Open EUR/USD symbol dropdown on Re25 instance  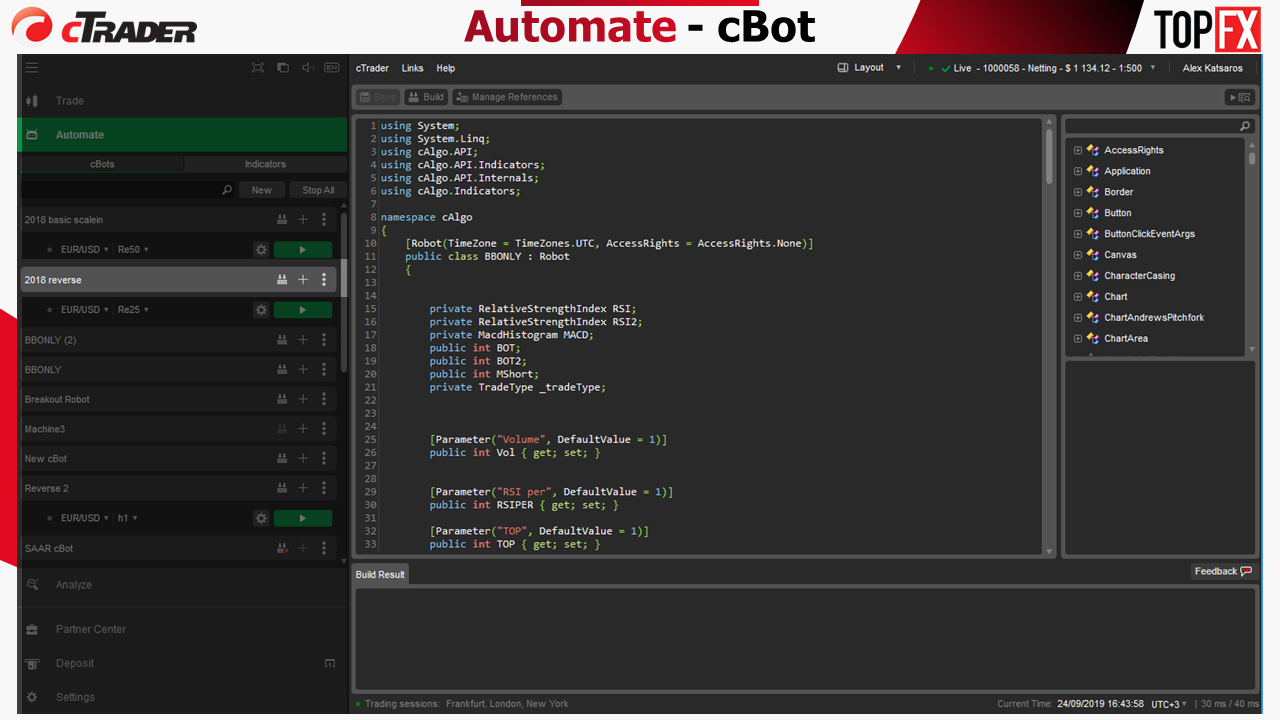(85, 310)
